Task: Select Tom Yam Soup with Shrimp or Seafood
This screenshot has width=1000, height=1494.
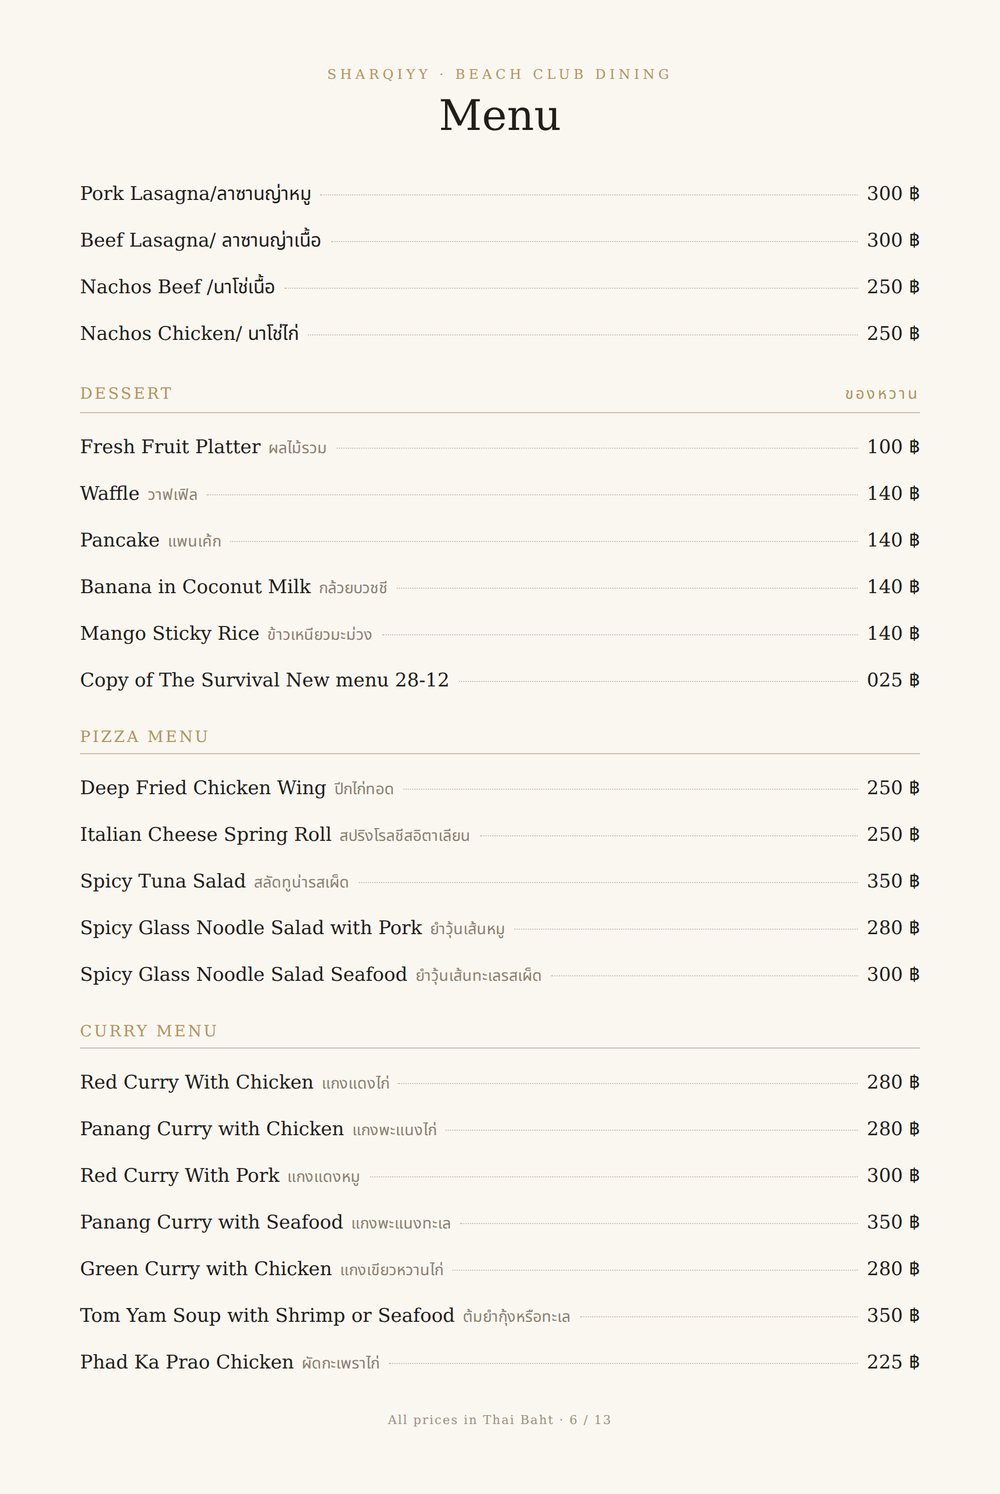Action: 499,1315
